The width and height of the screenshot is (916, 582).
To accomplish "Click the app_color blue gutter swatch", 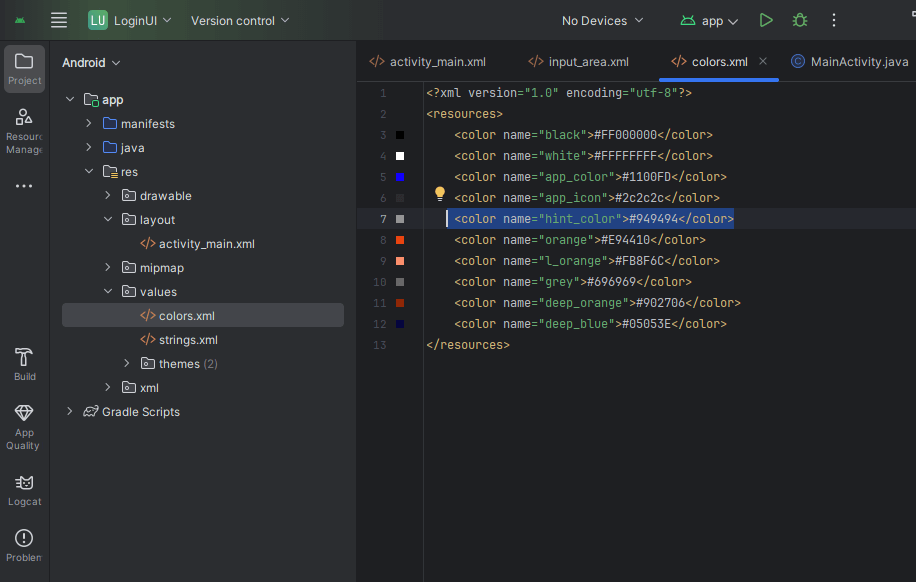I will tap(400, 177).
